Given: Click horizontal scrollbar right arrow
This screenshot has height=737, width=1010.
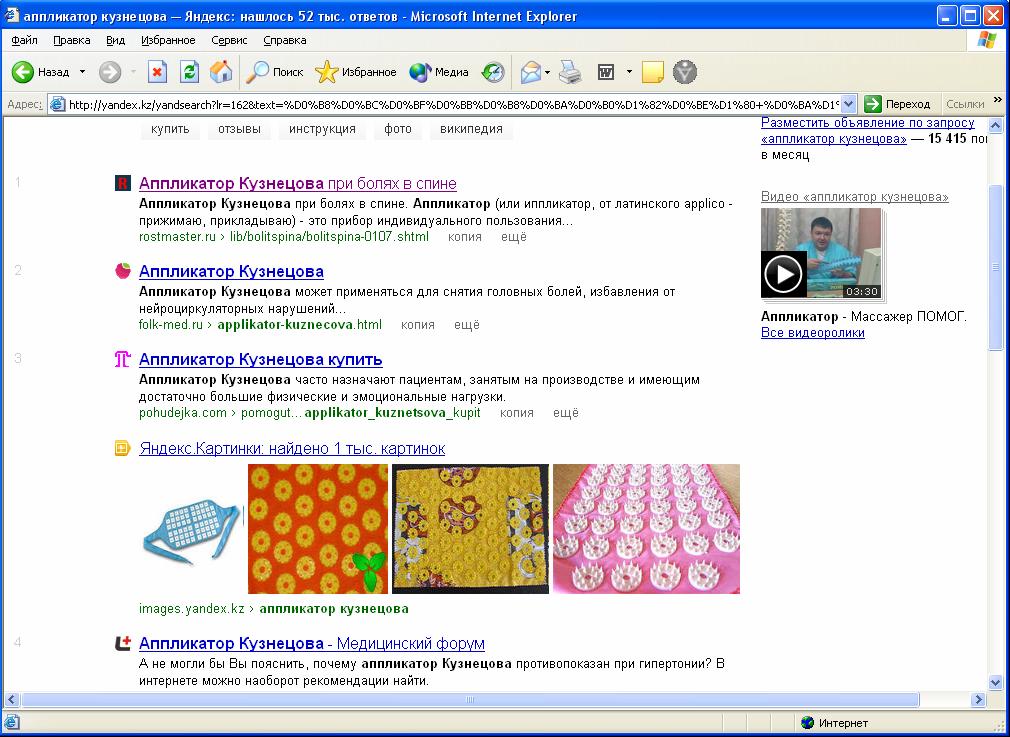Looking at the screenshot, I should (978, 699).
